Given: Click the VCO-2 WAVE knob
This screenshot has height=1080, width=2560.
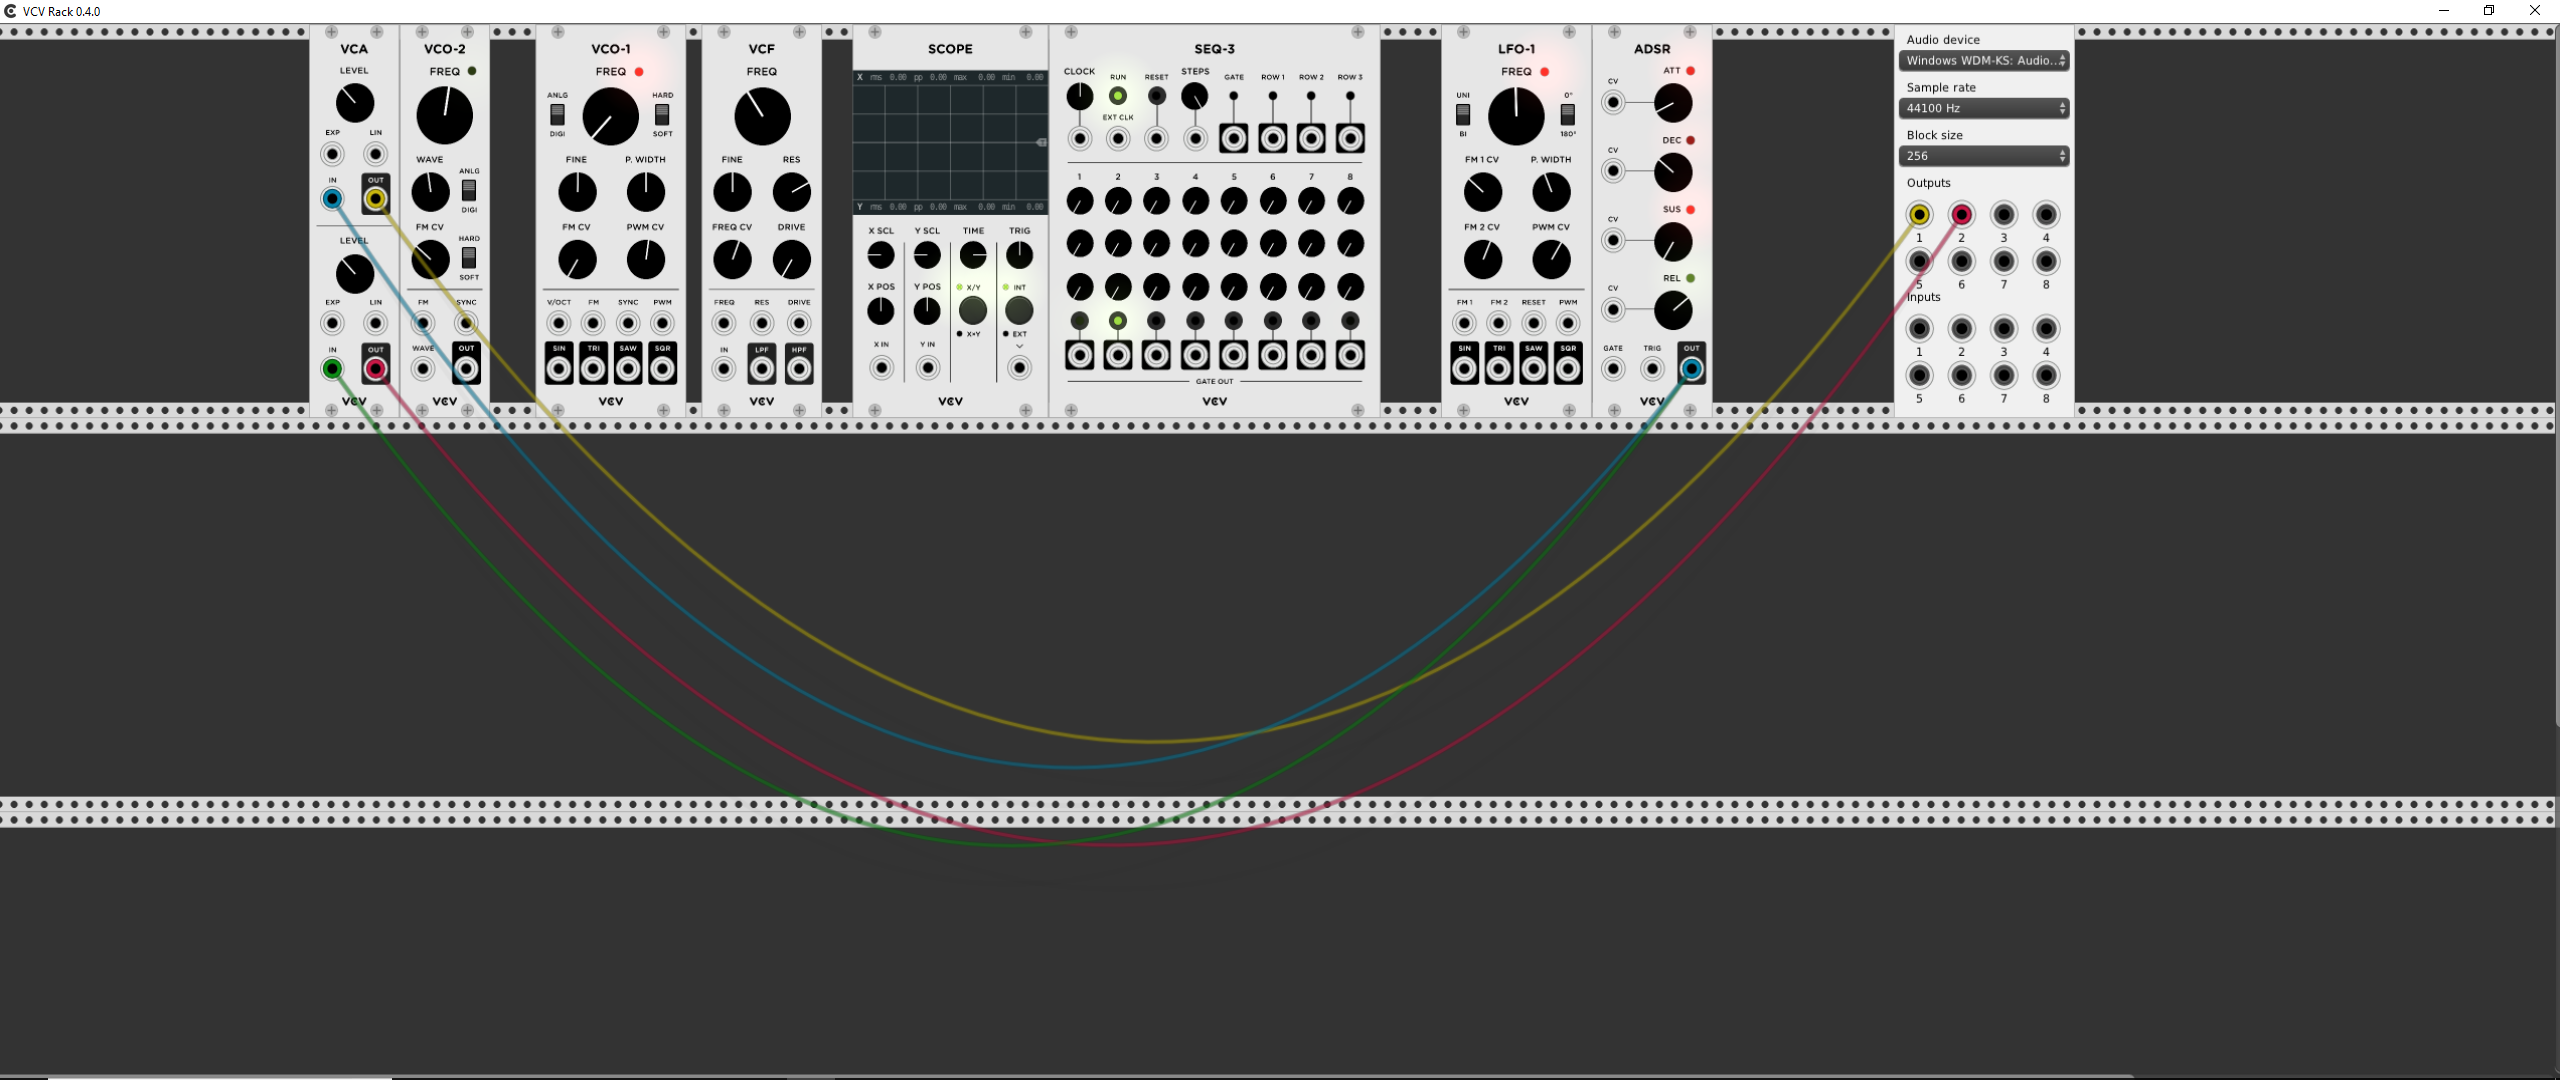Looking at the screenshot, I should (431, 192).
